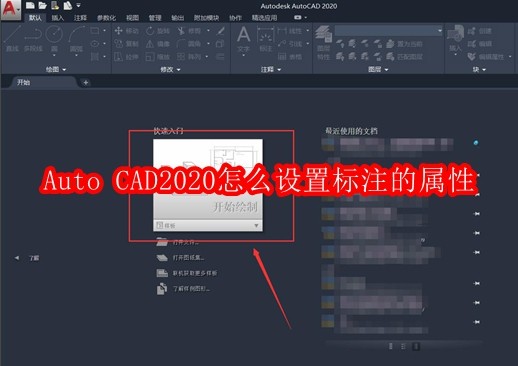Click the Save icon in quick access toolbar
The width and height of the screenshot is (518, 366).
click(55, 5)
